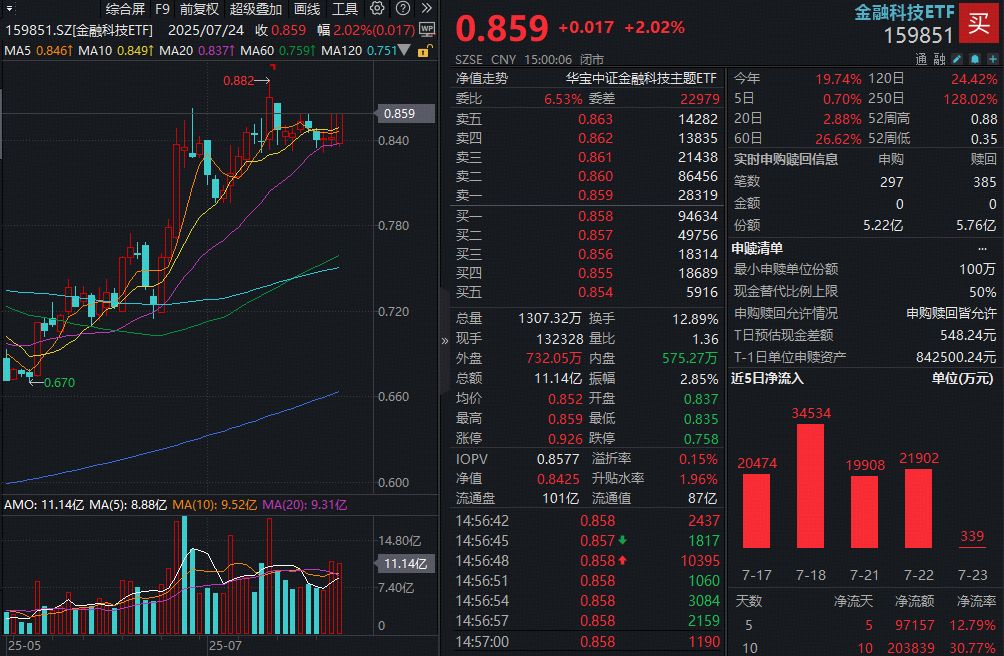The width and height of the screenshot is (1004, 656).
Task: Click the 7-18 net inflow red bar
Action: coord(811,486)
